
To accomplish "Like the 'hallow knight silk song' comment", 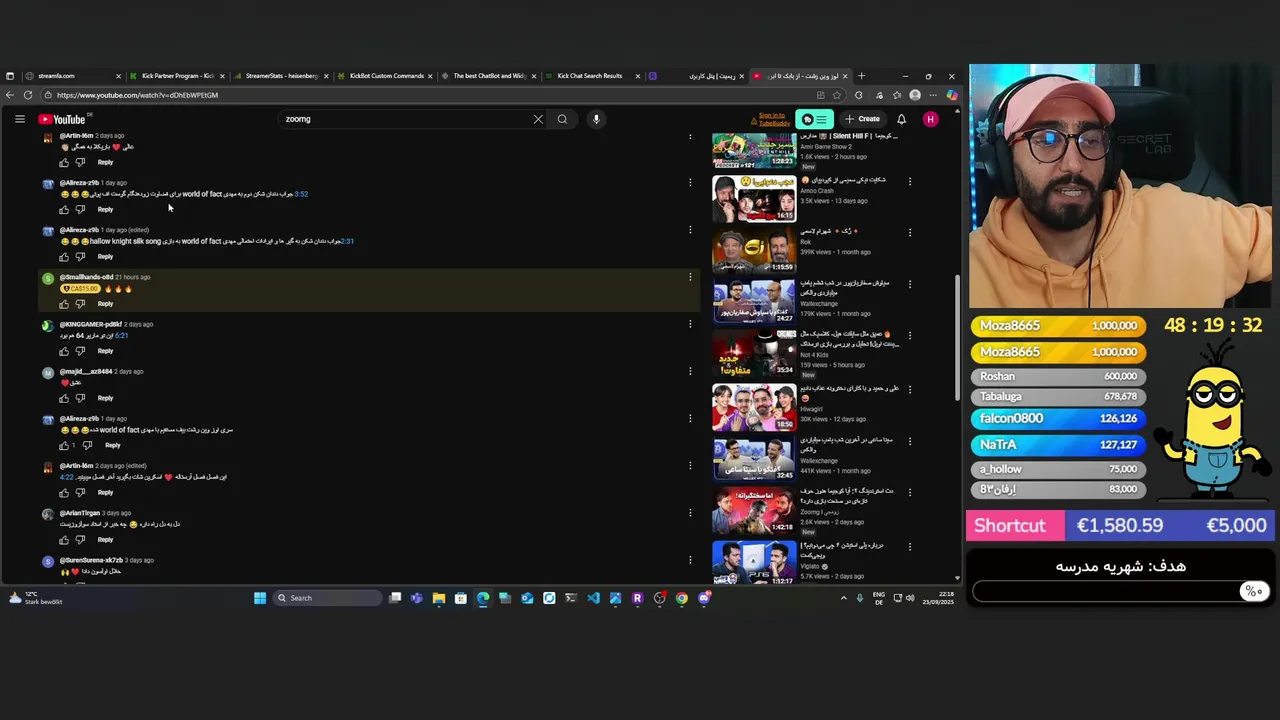I will tap(64, 256).
